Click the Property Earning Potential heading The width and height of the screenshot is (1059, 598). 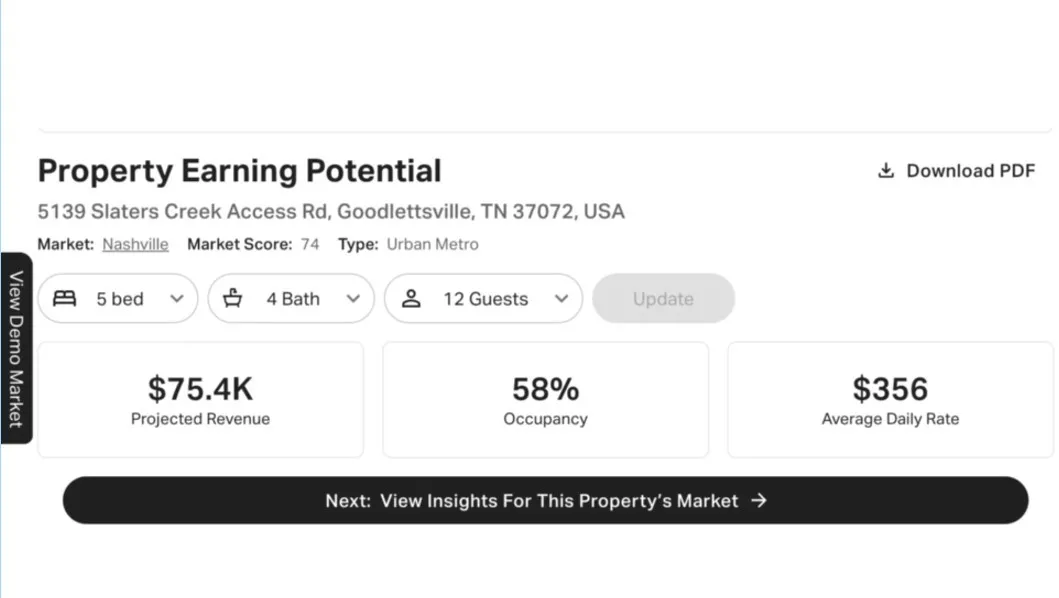(x=239, y=171)
